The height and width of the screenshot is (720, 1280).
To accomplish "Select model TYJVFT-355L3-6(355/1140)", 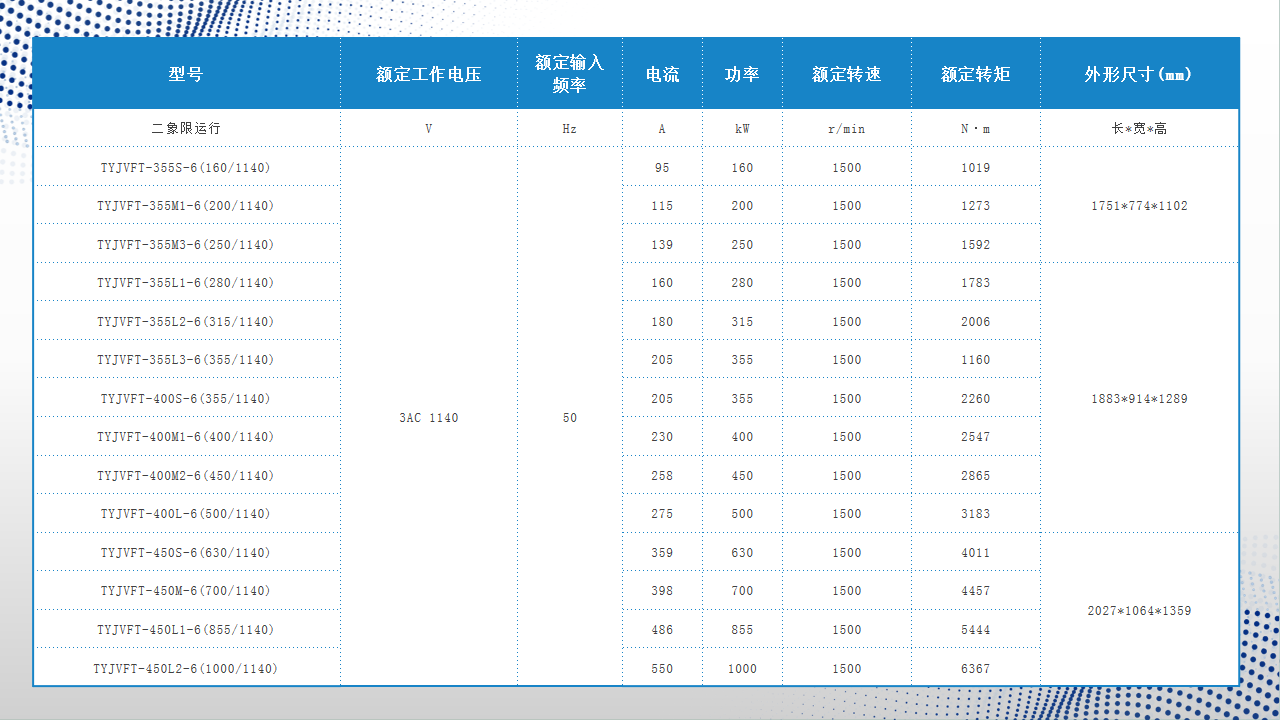I will tap(186, 360).
